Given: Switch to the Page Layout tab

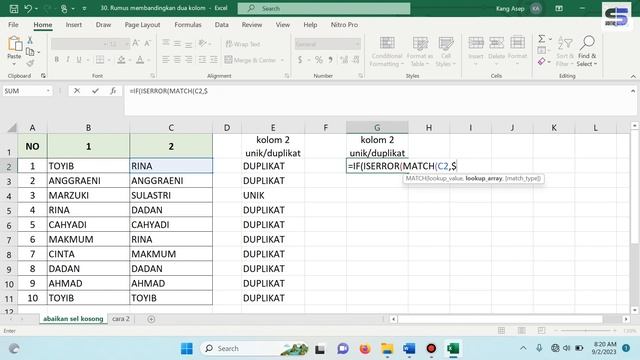Looking at the screenshot, I should [x=142, y=25].
